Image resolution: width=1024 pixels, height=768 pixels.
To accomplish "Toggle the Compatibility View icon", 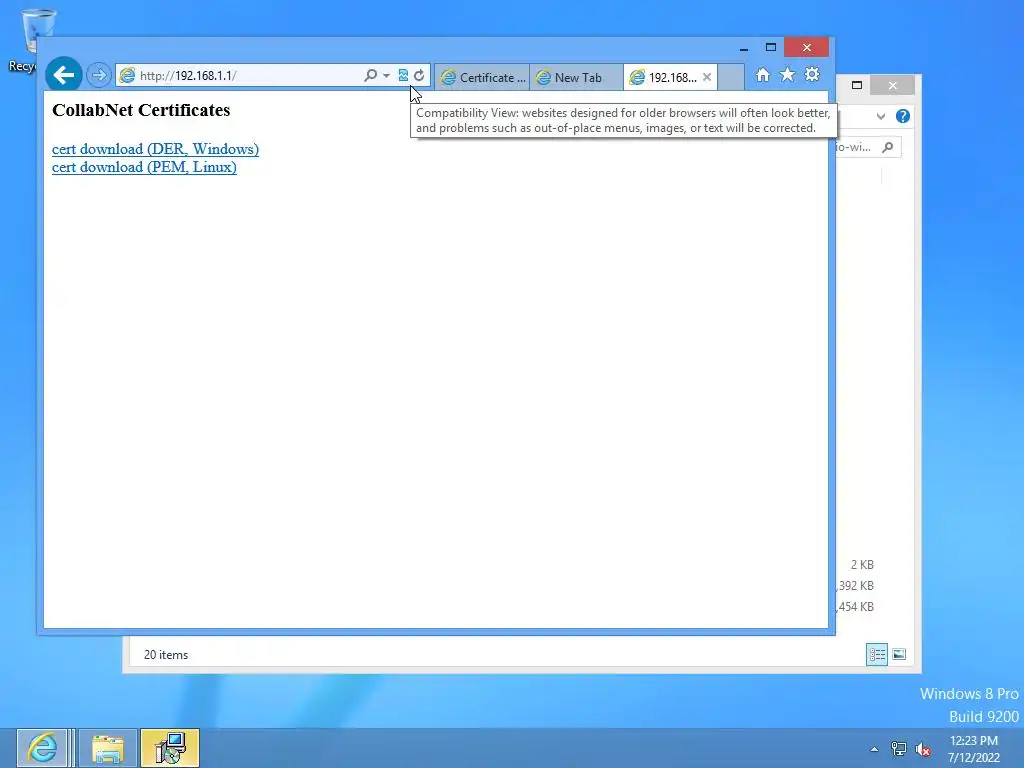I will pos(403,75).
